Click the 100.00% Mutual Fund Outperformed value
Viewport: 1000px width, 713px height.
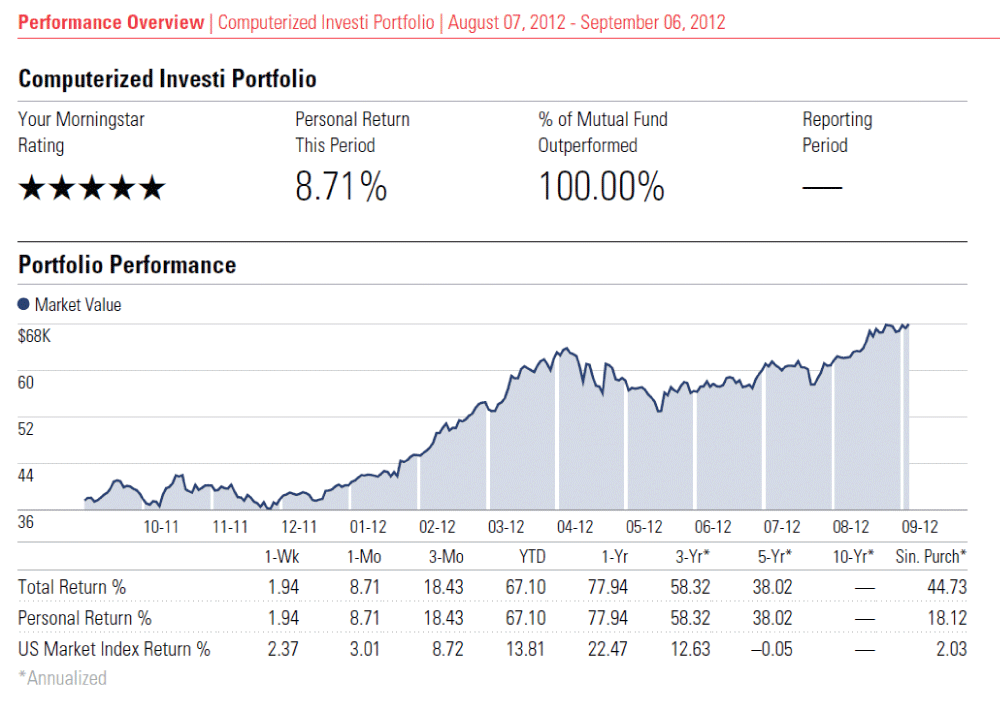click(601, 187)
